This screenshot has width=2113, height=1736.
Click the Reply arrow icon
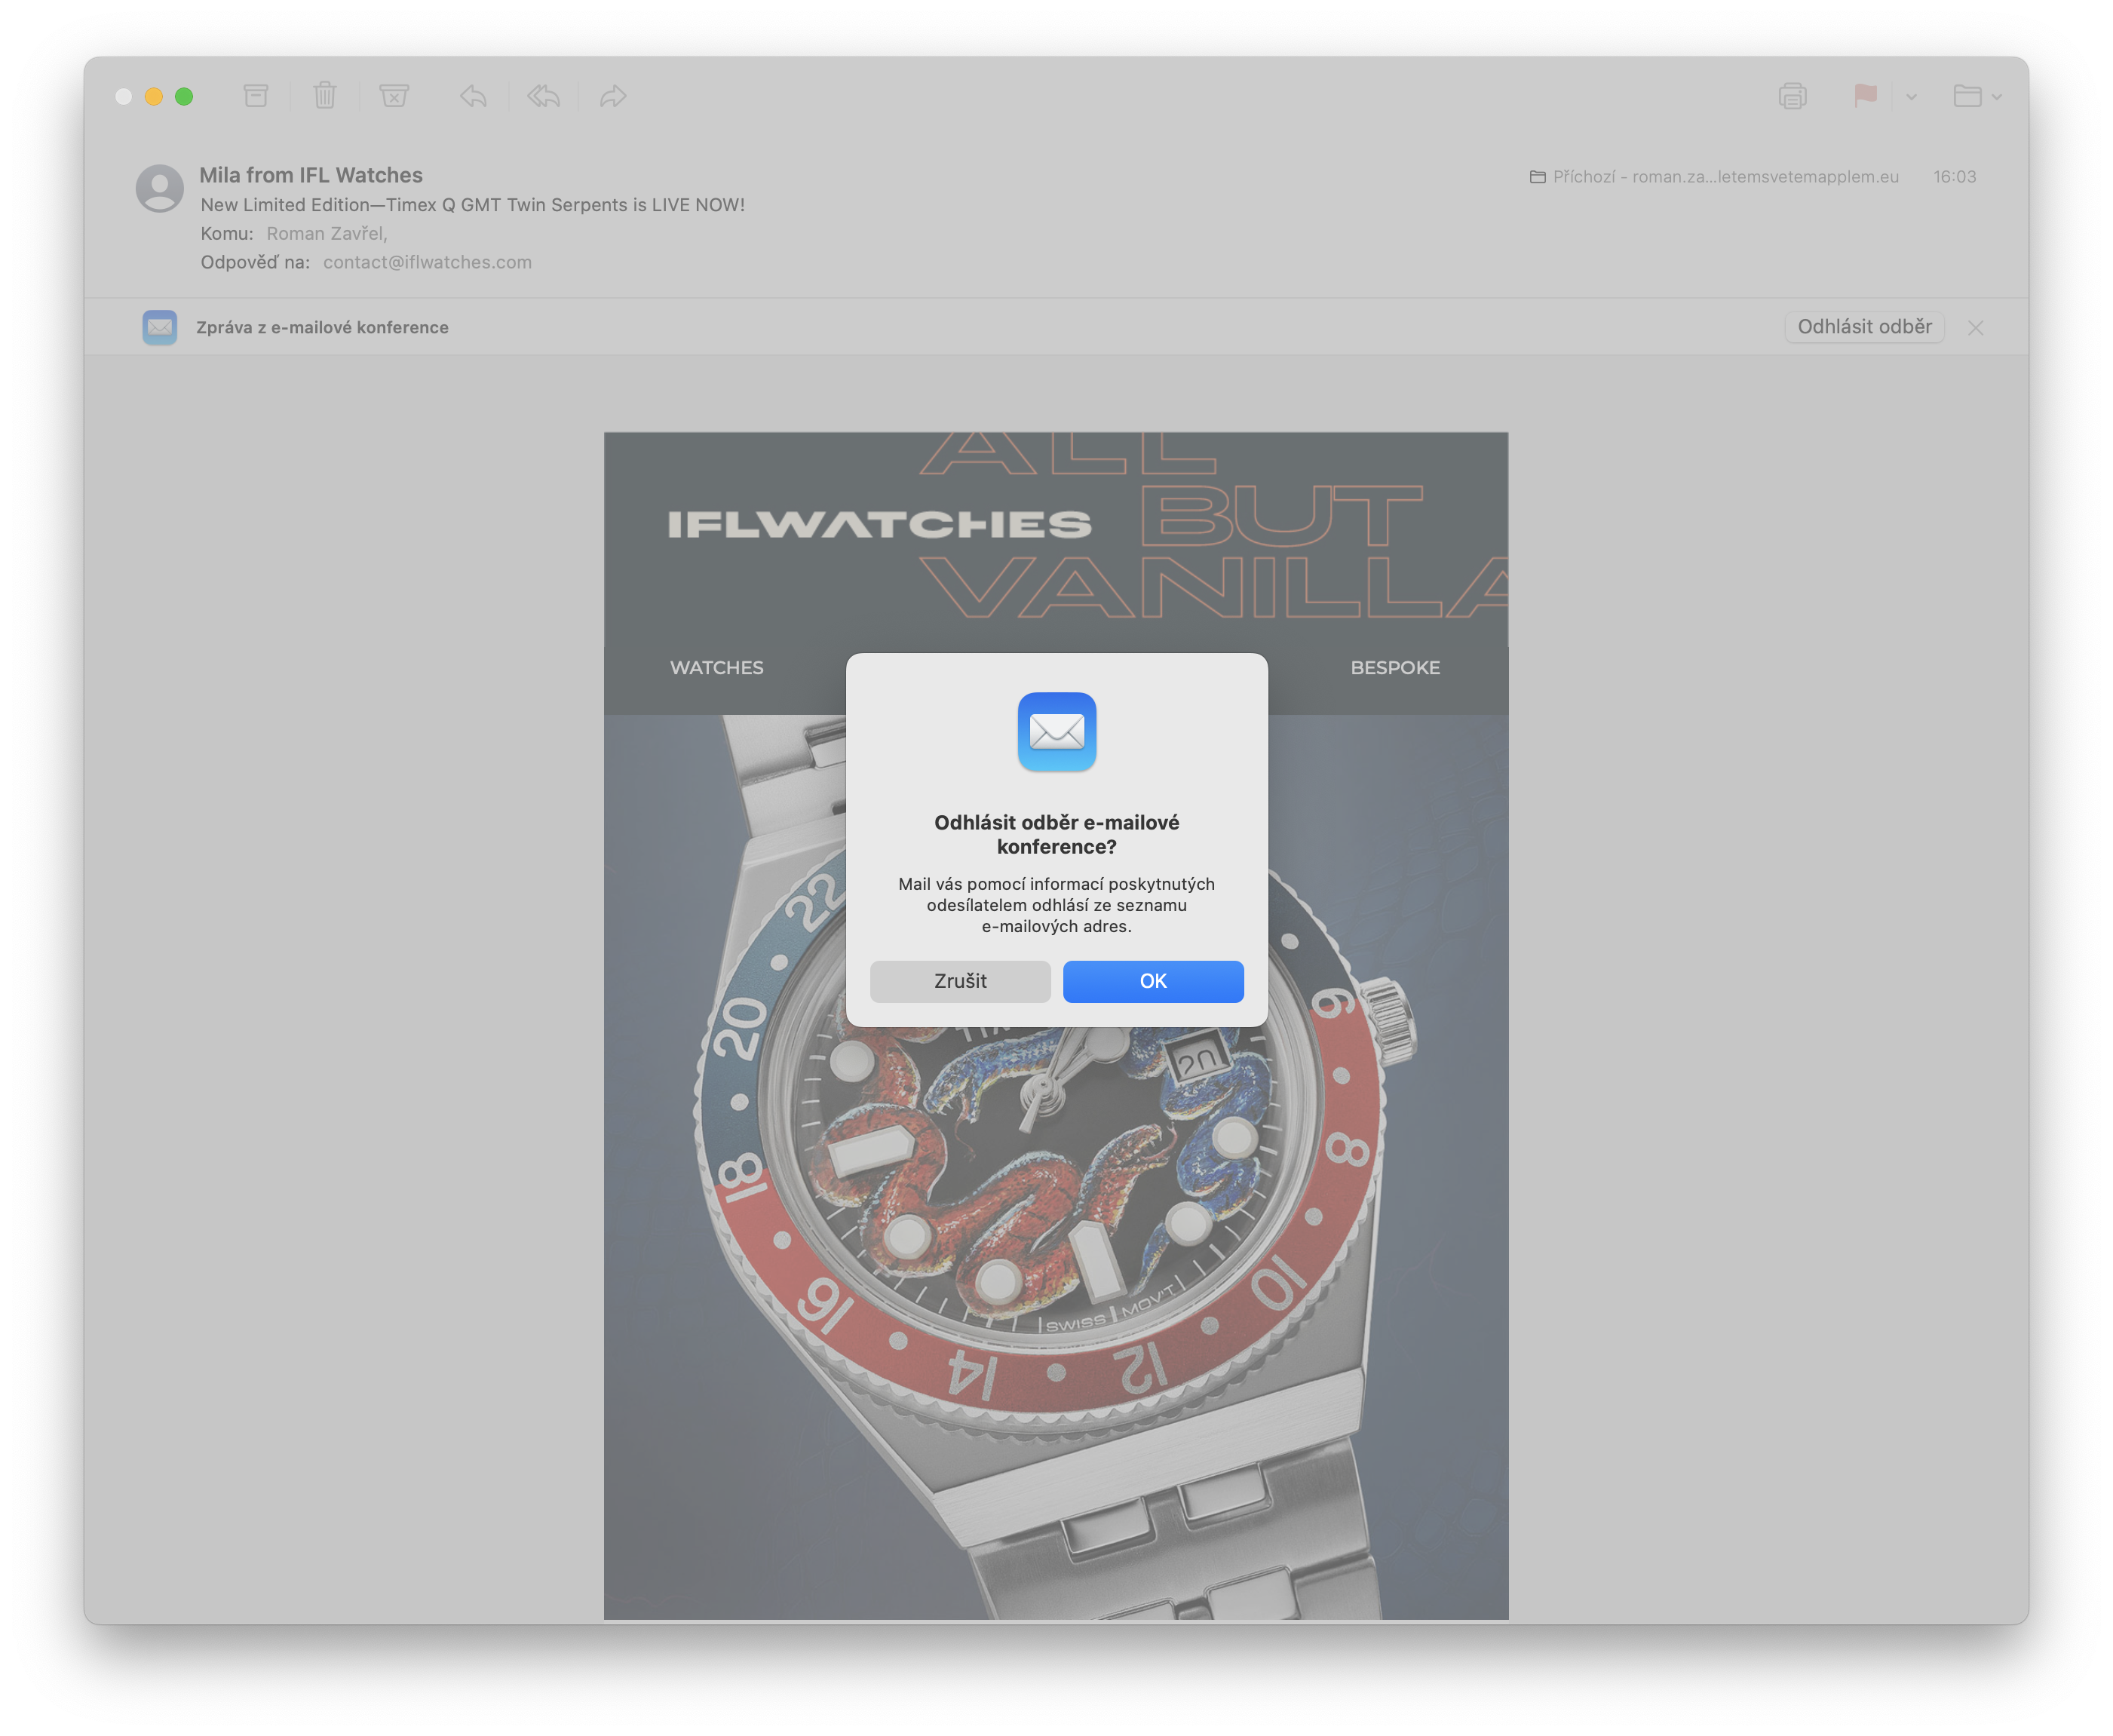coord(473,96)
